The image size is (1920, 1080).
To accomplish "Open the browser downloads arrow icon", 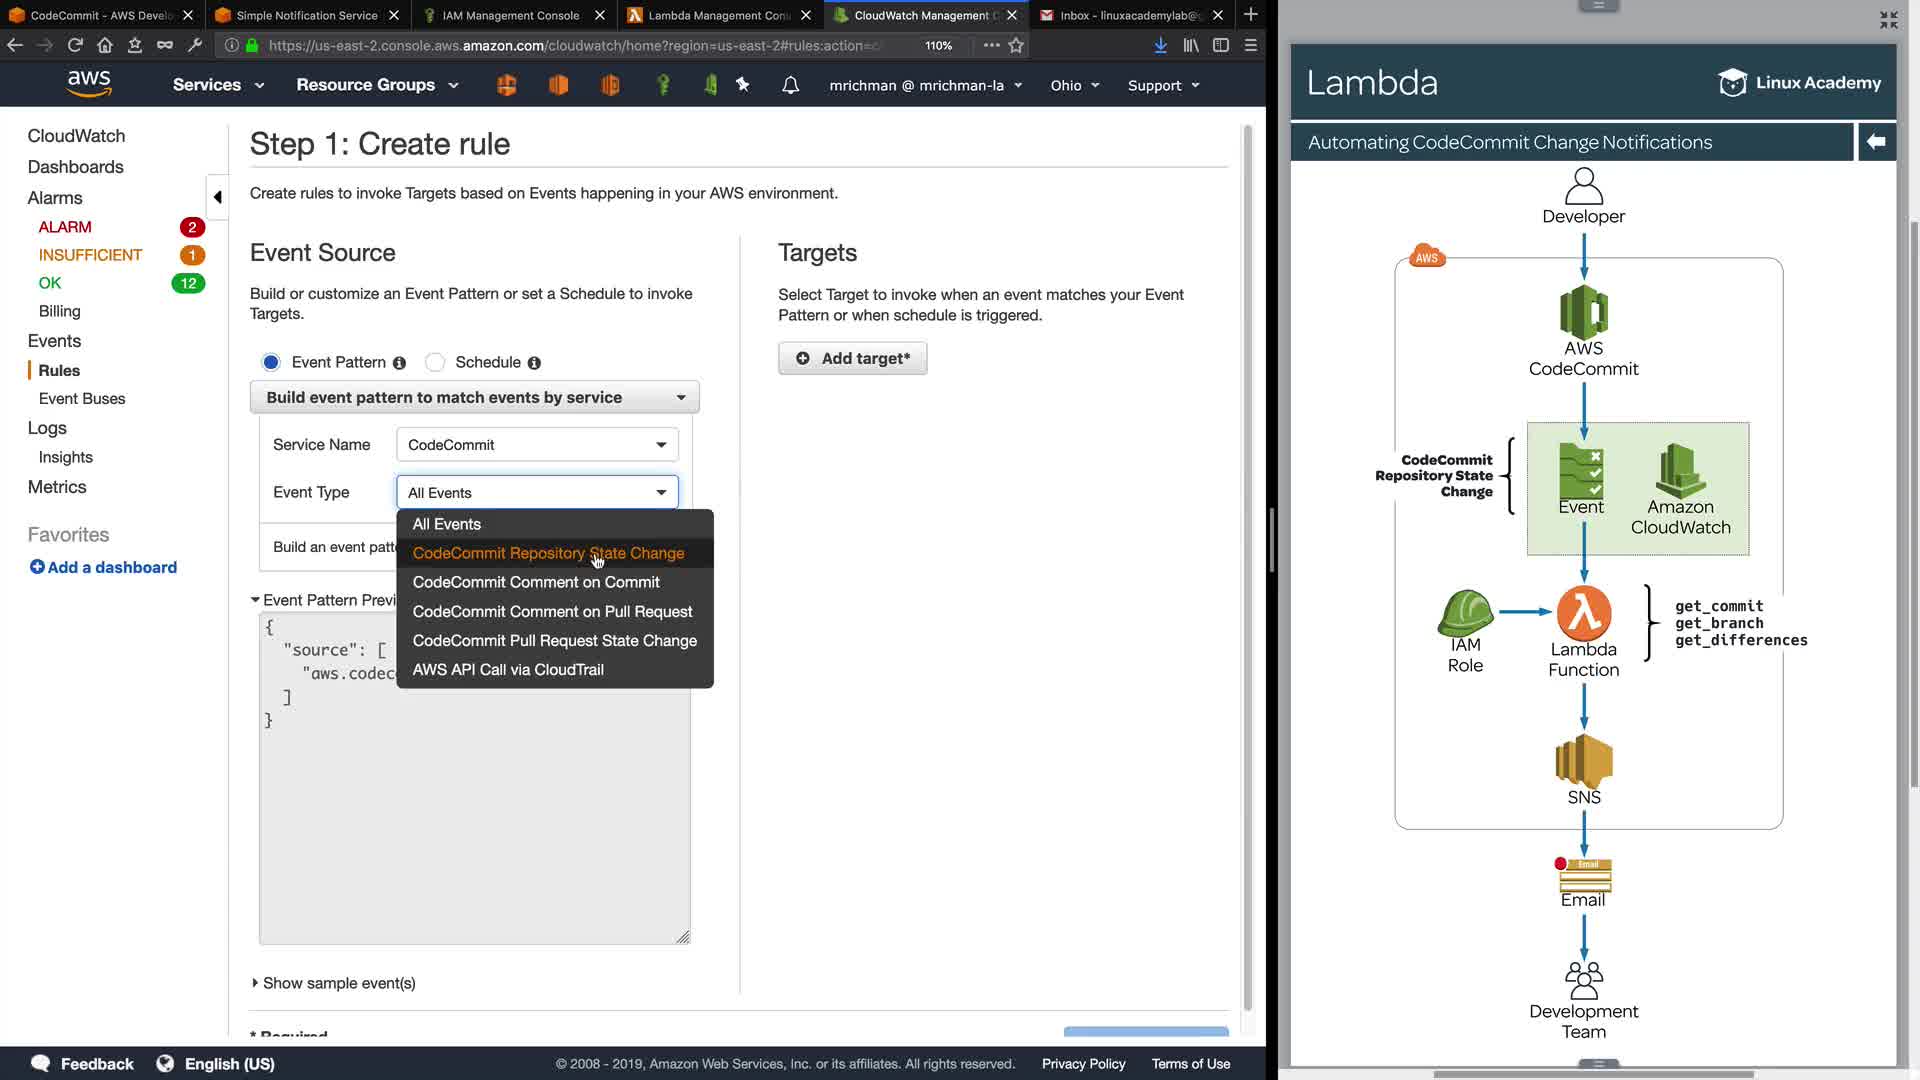I will pyautogui.click(x=1160, y=45).
